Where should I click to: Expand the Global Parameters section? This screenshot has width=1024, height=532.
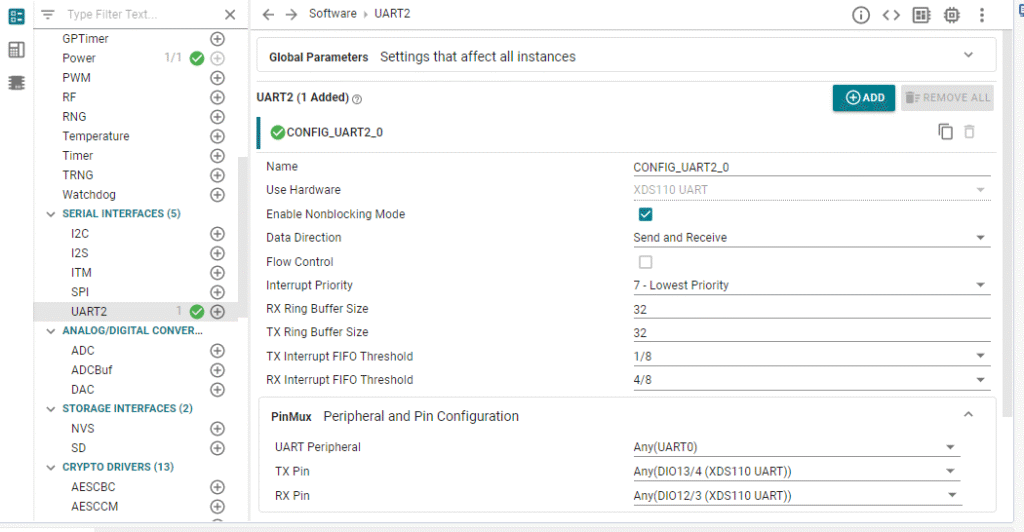point(967,55)
